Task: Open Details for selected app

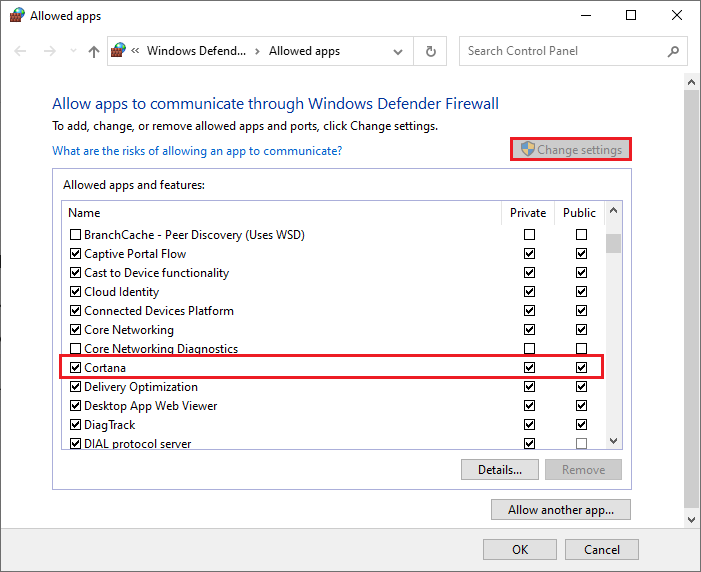Action: 500,470
